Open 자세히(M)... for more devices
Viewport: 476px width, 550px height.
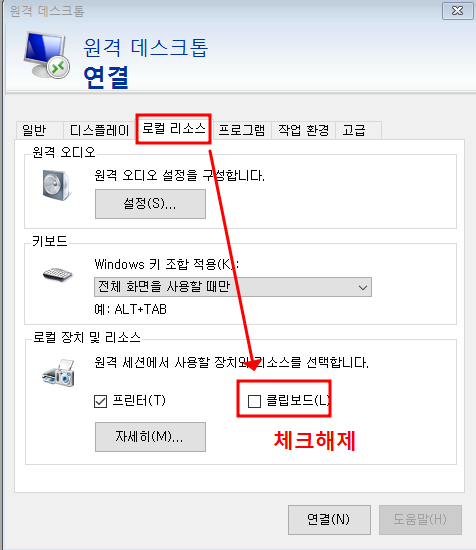point(150,437)
